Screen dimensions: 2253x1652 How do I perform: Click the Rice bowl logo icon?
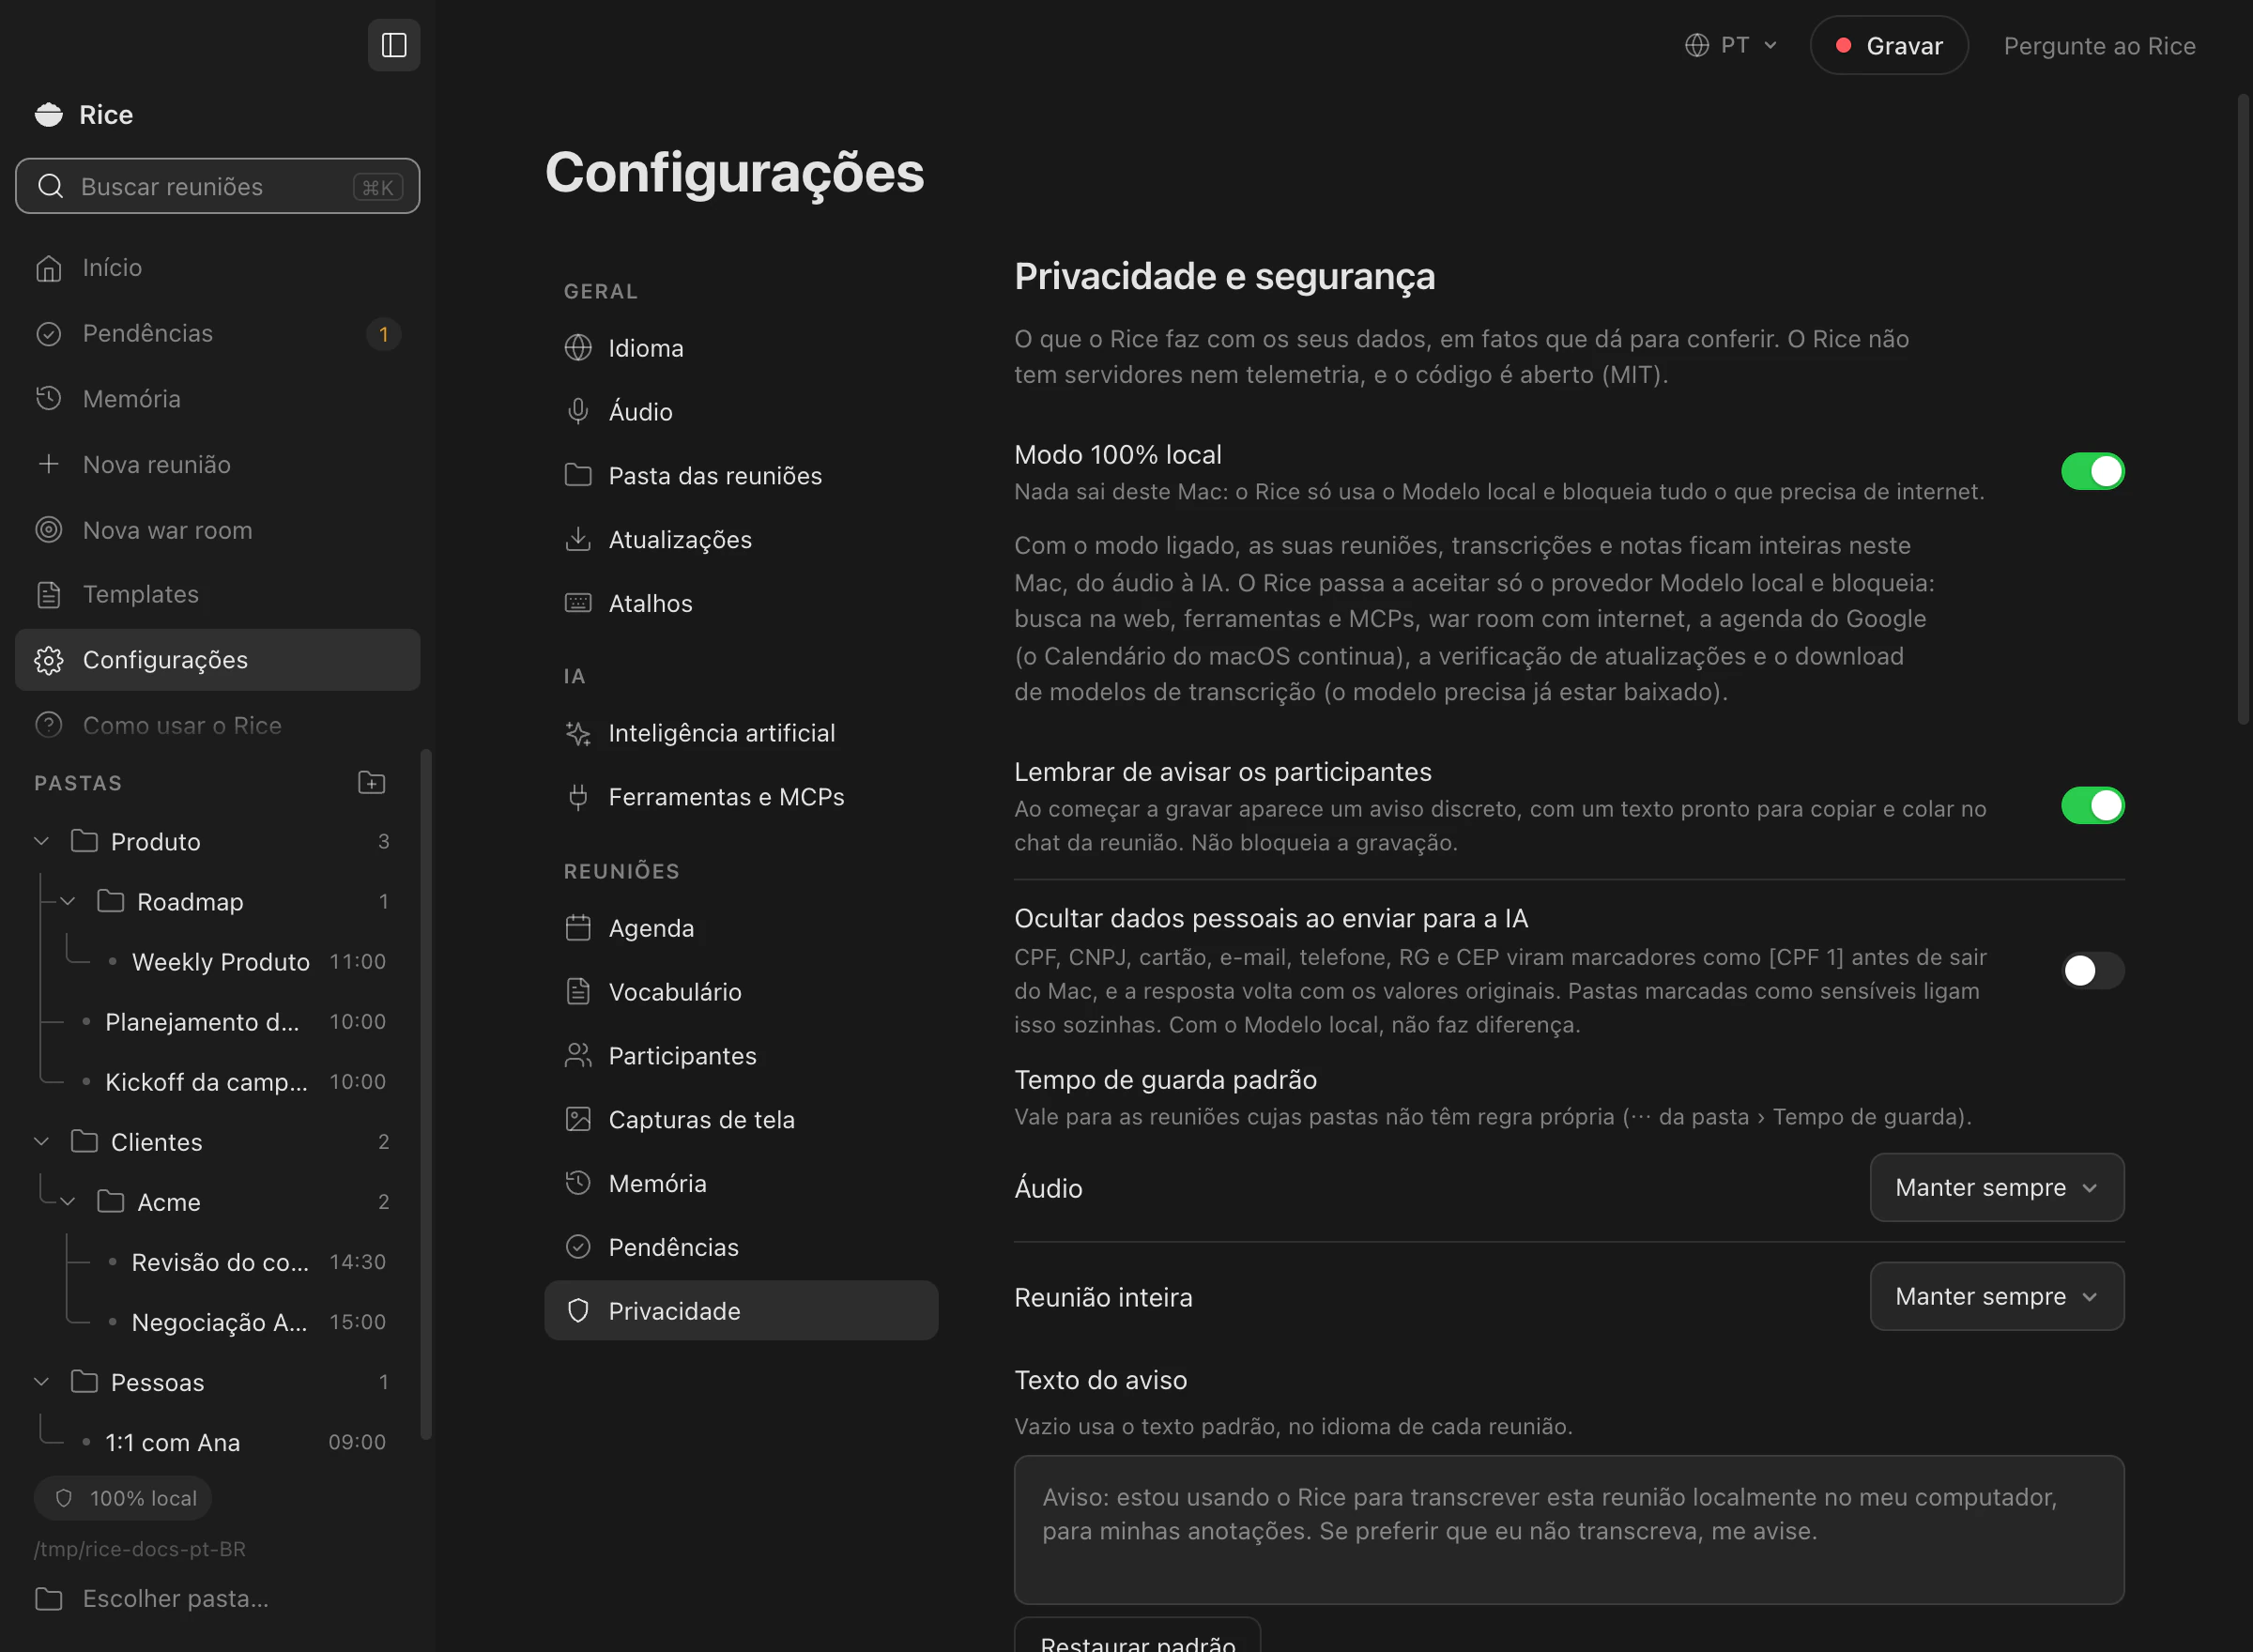tap(49, 115)
